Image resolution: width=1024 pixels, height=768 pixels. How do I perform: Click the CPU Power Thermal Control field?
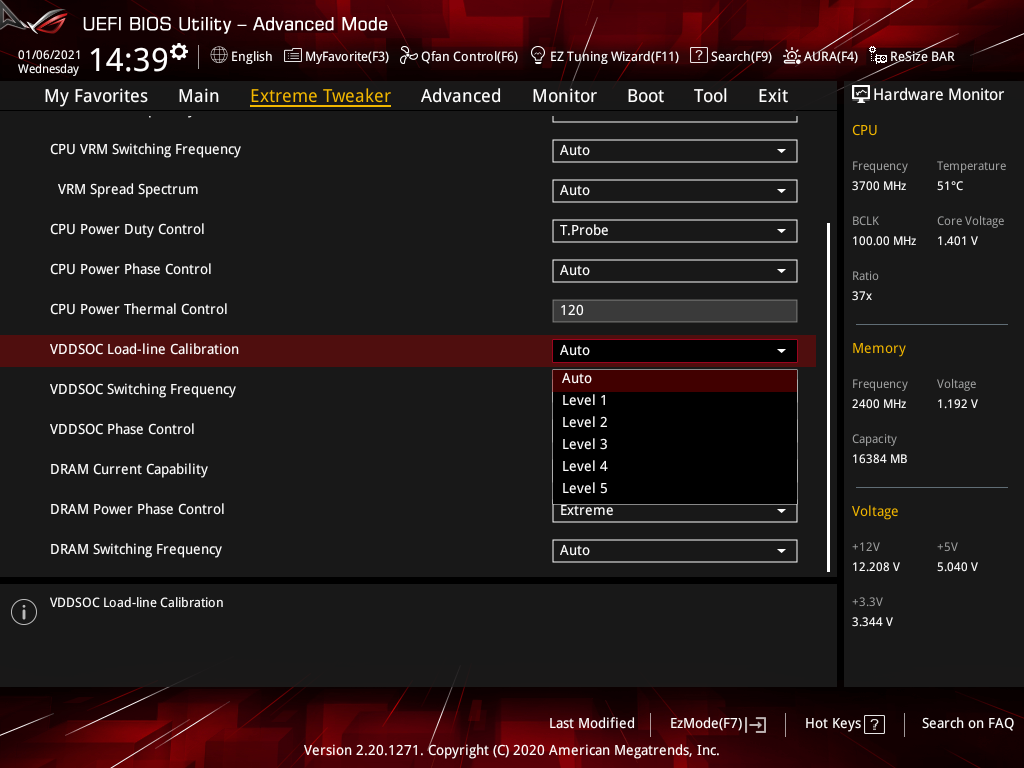[x=675, y=310]
